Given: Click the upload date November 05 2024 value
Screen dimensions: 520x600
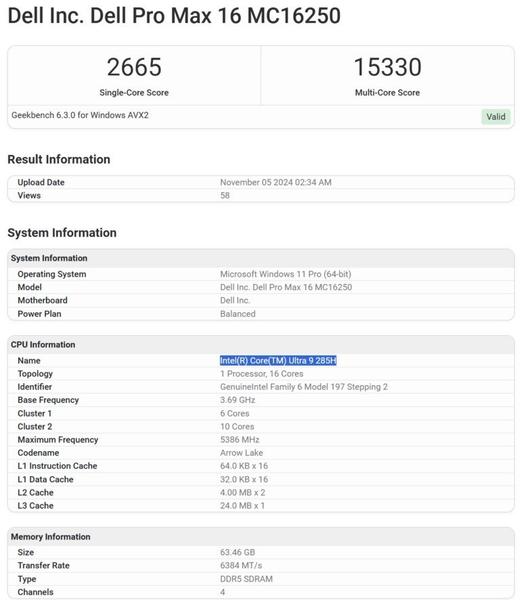Looking at the screenshot, I should pyautogui.click(x=275, y=183).
